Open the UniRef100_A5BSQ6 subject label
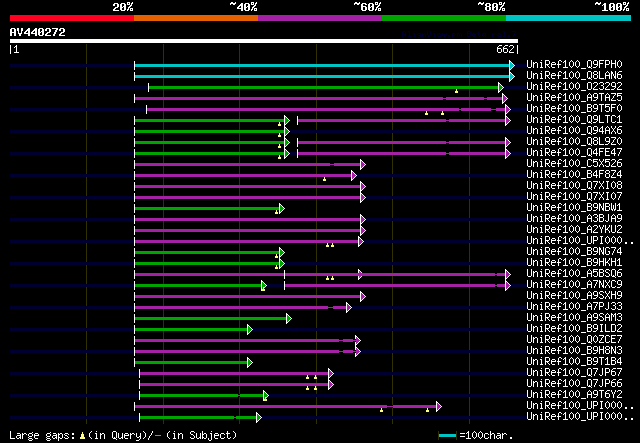This screenshot has width=640, height=443. (x=574, y=274)
